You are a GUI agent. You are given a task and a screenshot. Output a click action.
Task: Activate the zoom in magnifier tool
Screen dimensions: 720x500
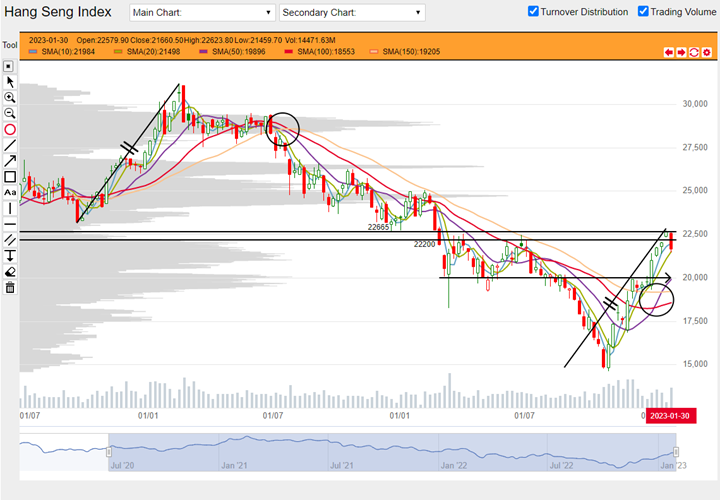click(10, 98)
